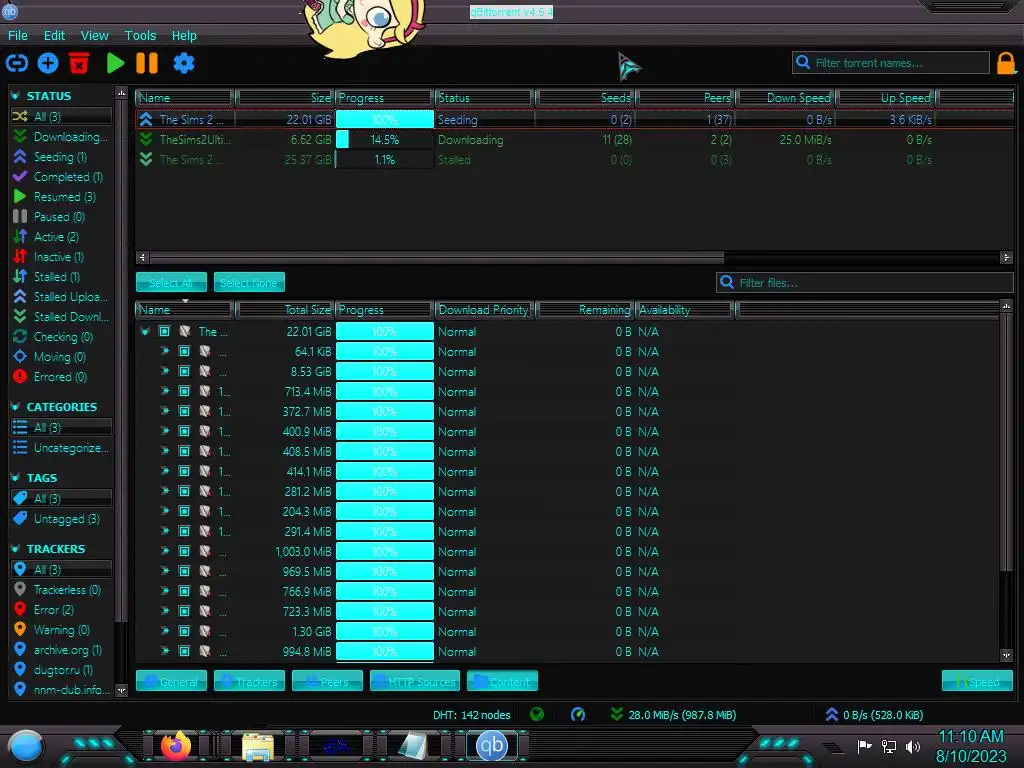Image resolution: width=1024 pixels, height=768 pixels.
Task: Toggle the checkbox of the 994.8 MiB item
Action: (185, 651)
